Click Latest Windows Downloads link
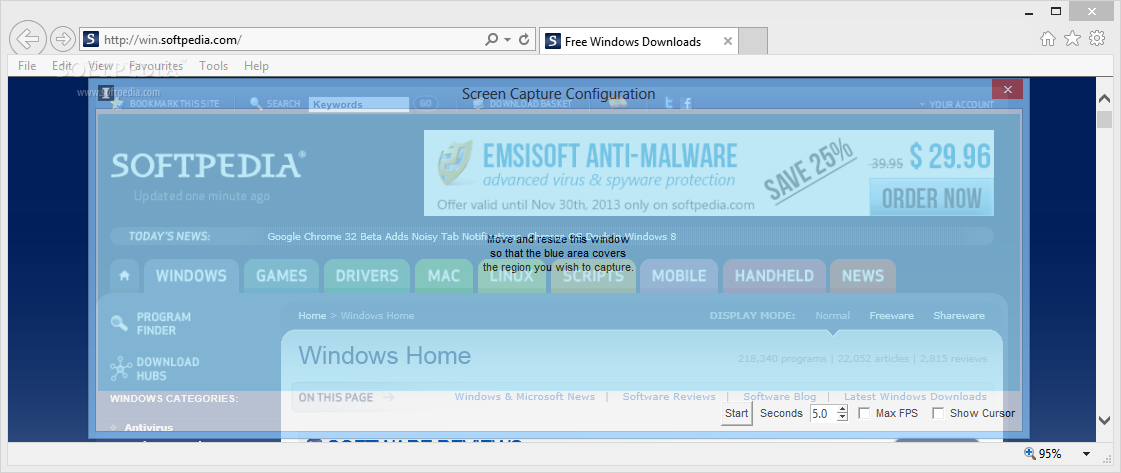The height and width of the screenshot is (473, 1121). [915, 397]
